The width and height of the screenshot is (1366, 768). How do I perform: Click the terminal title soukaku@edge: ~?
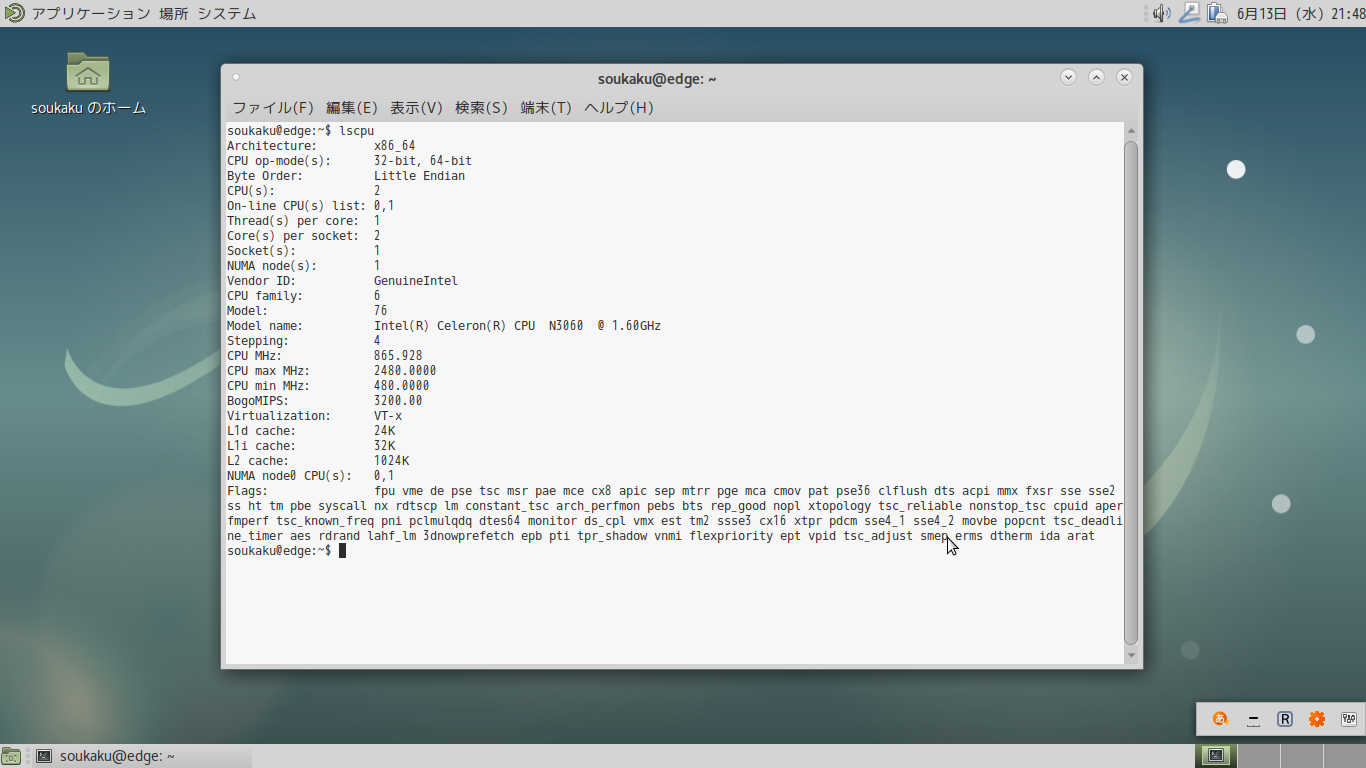pos(657,79)
